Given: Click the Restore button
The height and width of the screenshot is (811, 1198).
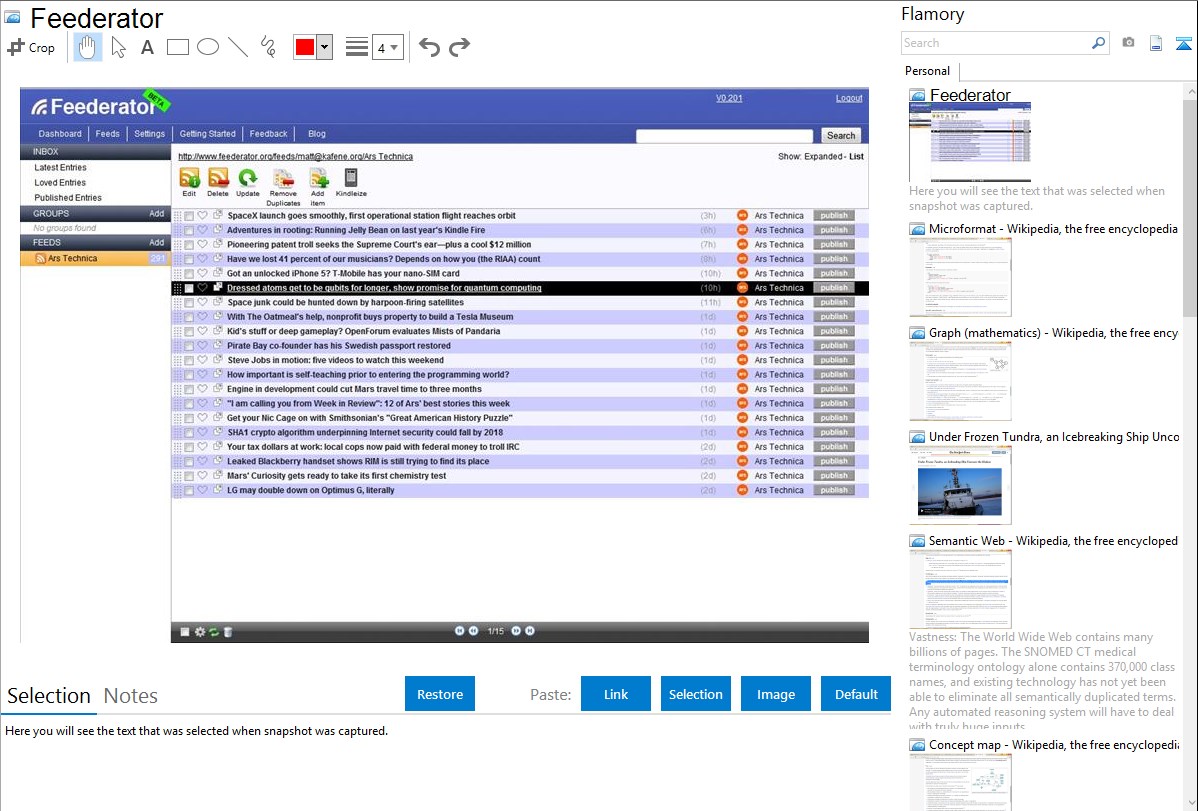Looking at the screenshot, I should point(440,694).
